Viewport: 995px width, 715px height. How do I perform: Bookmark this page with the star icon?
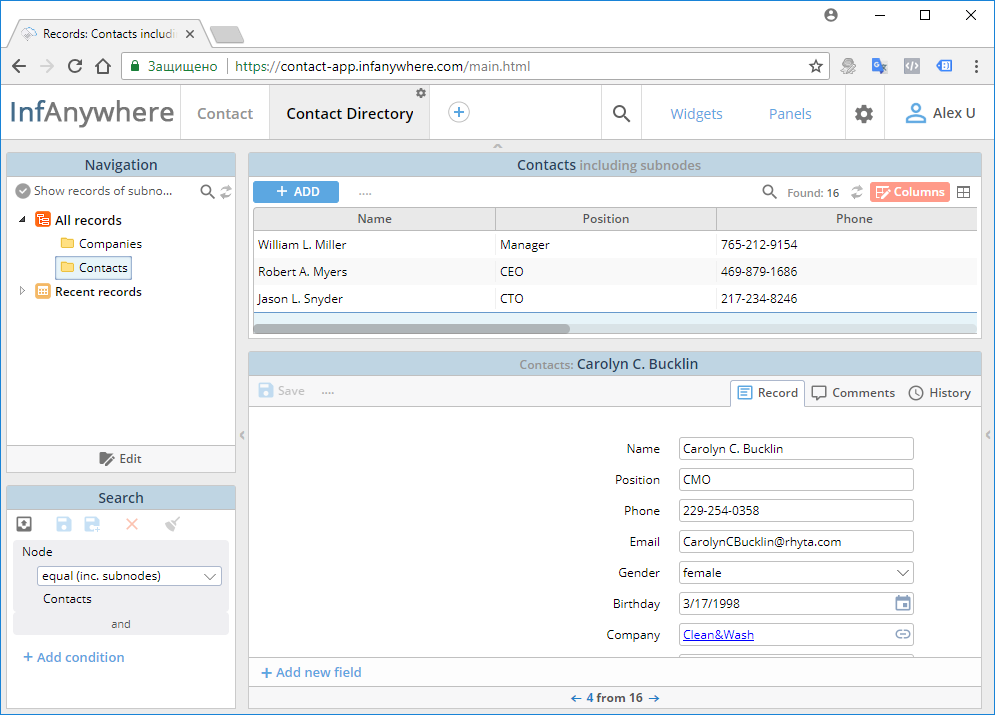(815, 66)
